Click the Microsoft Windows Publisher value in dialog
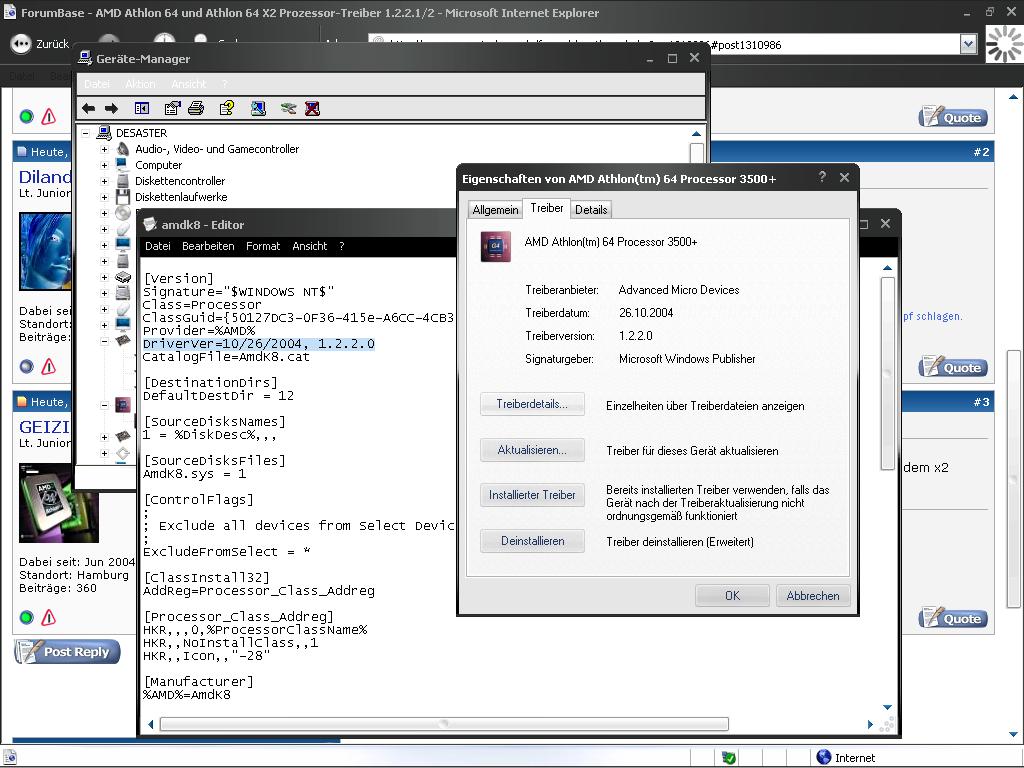1024x768 pixels. [687, 359]
